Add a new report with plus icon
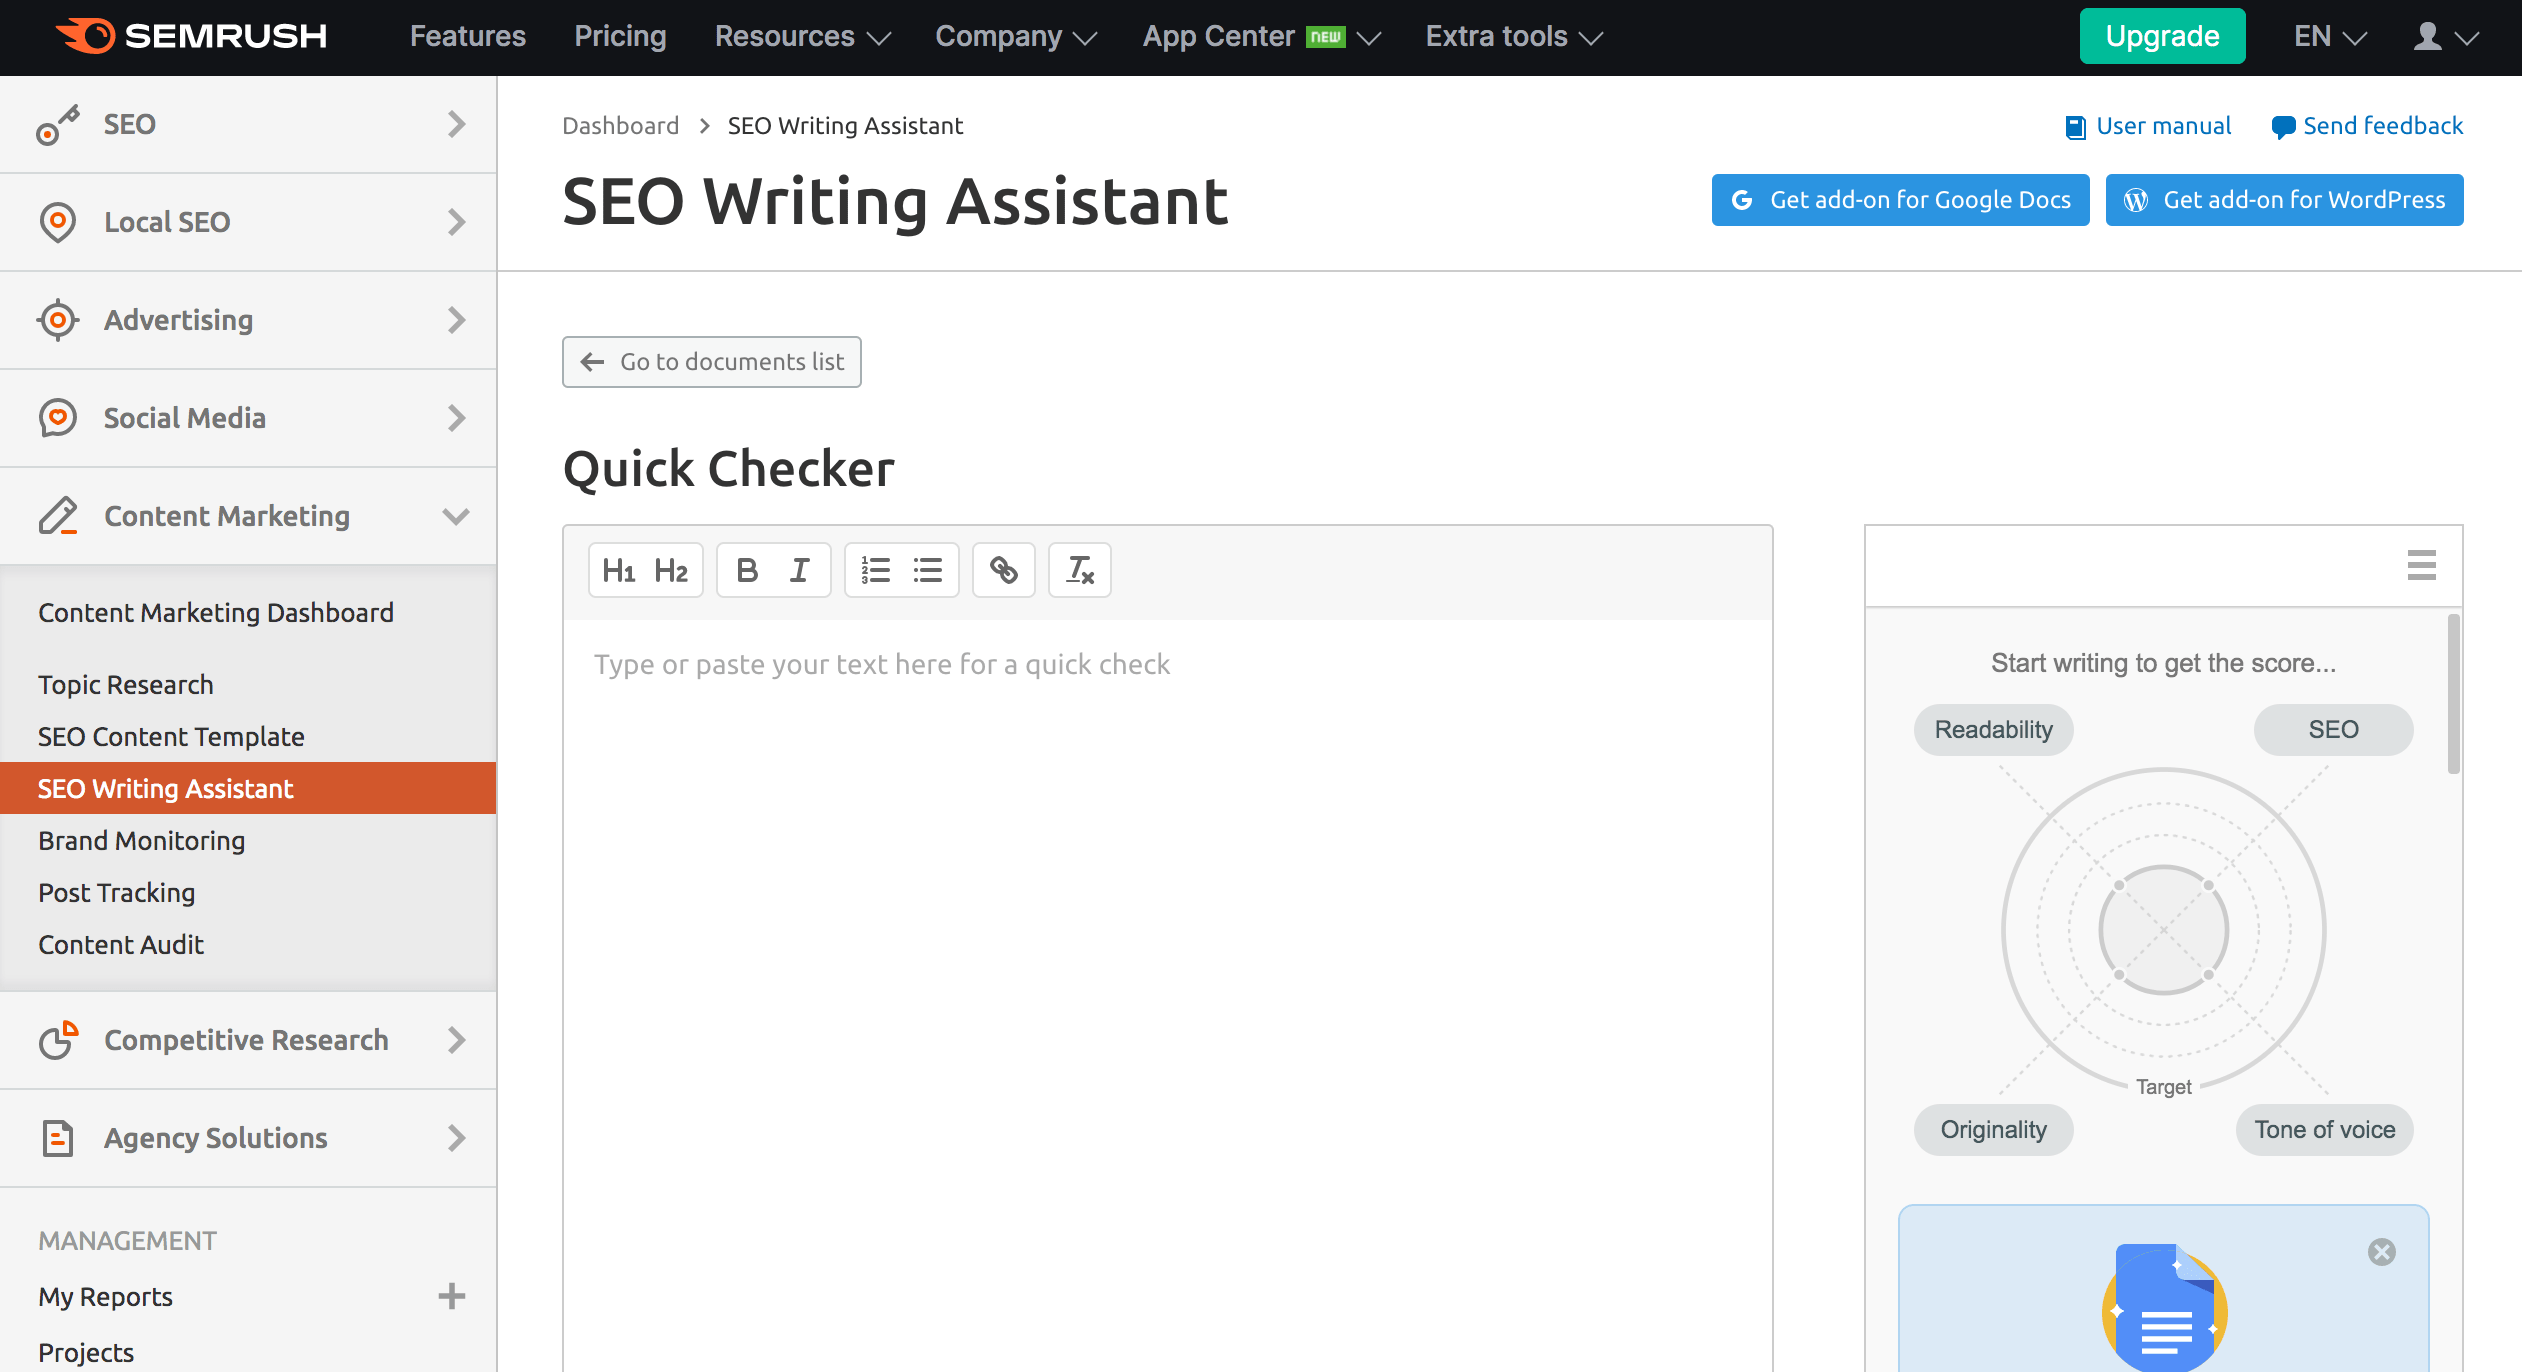The height and width of the screenshot is (1372, 2522). 452,1296
